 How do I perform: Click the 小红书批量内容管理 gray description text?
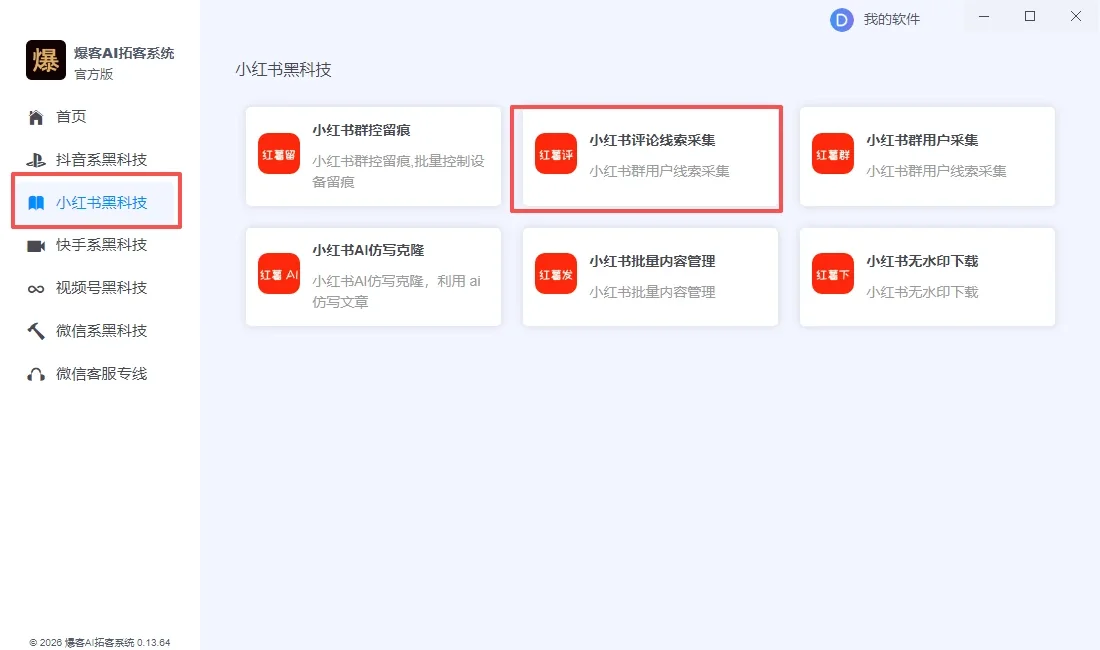pyautogui.click(x=652, y=292)
